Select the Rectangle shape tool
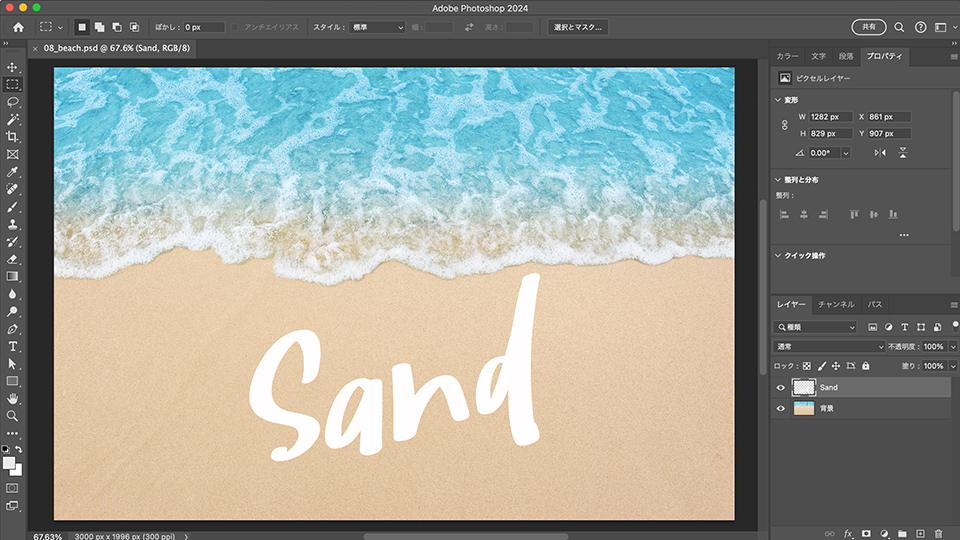The width and height of the screenshot is (960, 540). 12,381
